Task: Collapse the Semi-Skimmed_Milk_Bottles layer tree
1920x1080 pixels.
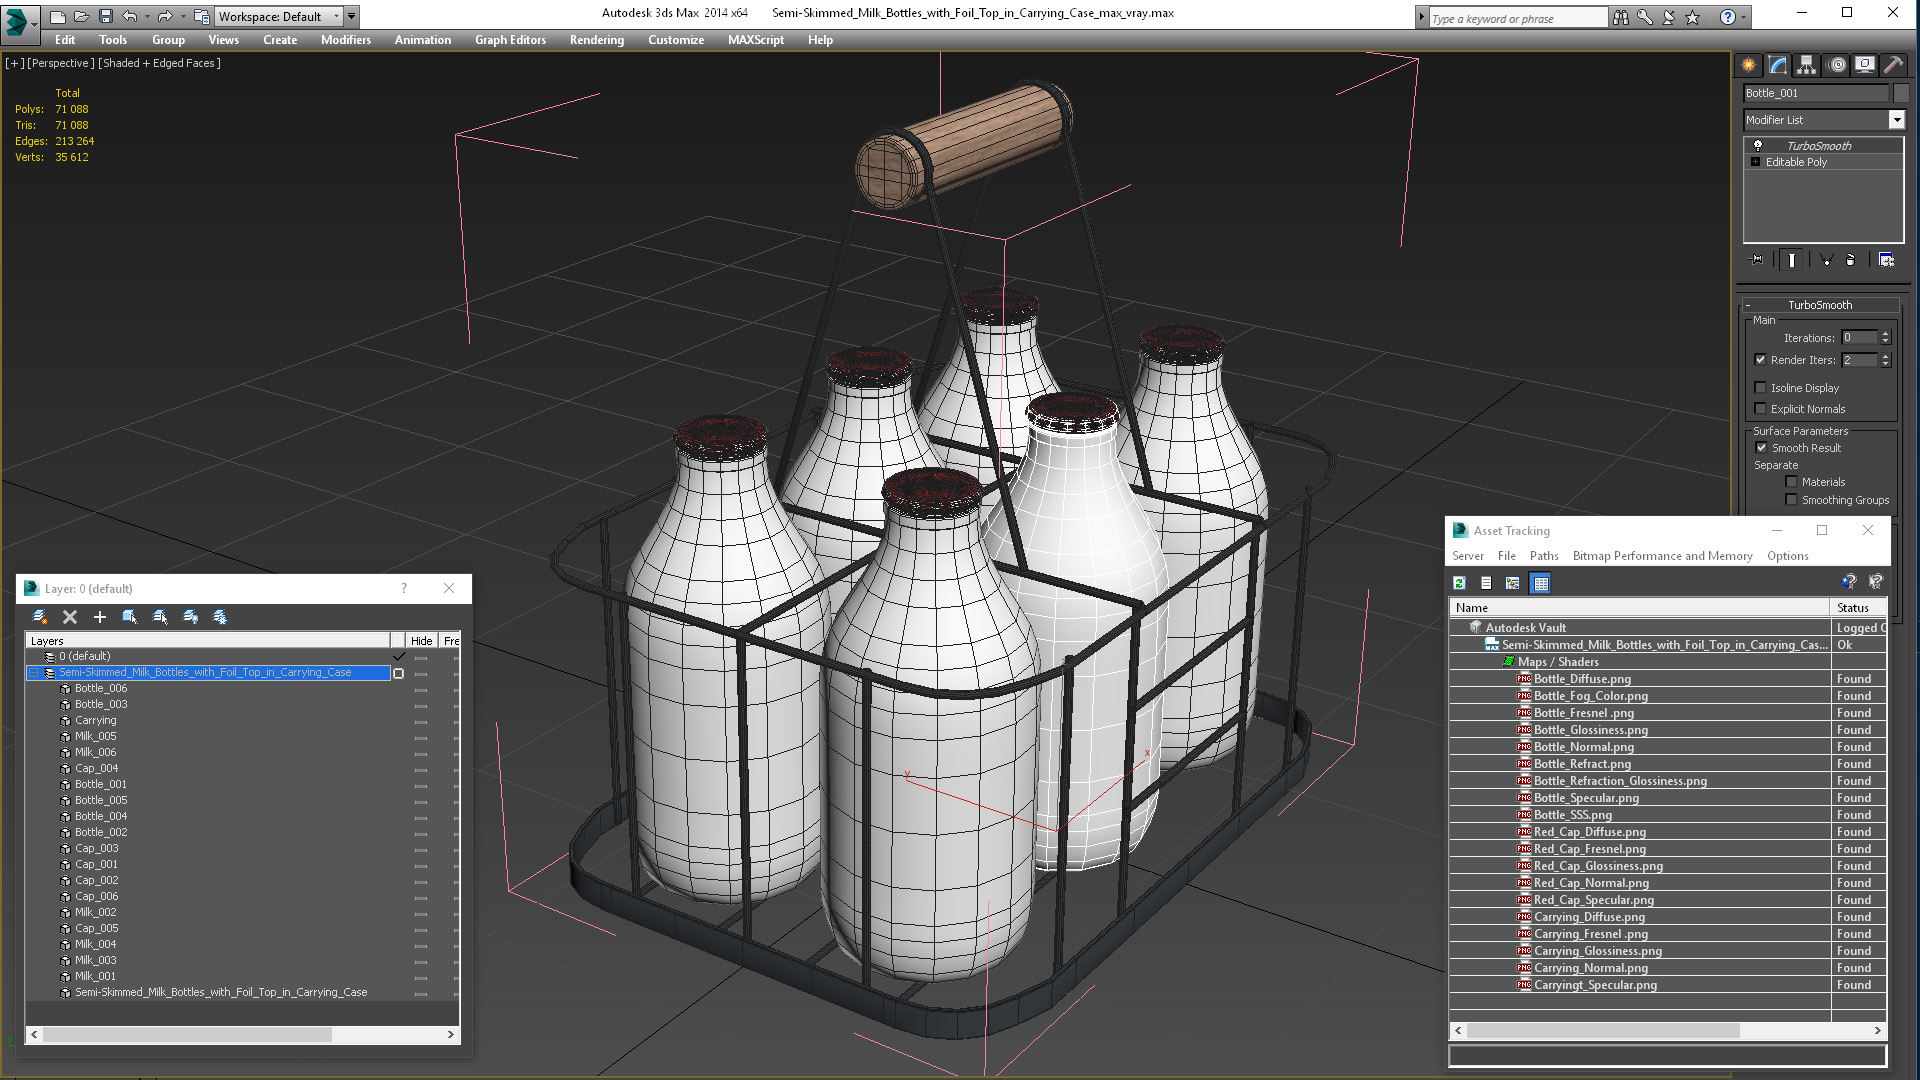Action: (x=33, y=673)
